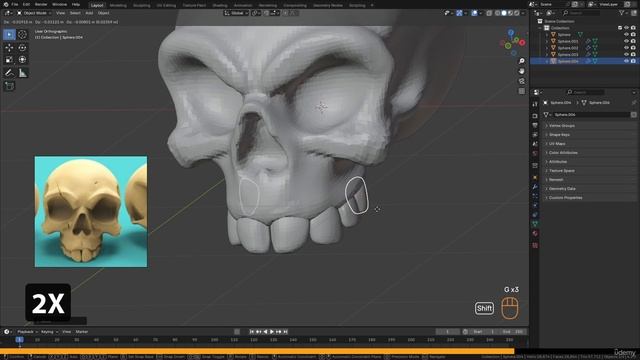Disable Sphere object in renders
The image size is (640, 360).
(x=633, y=35)
